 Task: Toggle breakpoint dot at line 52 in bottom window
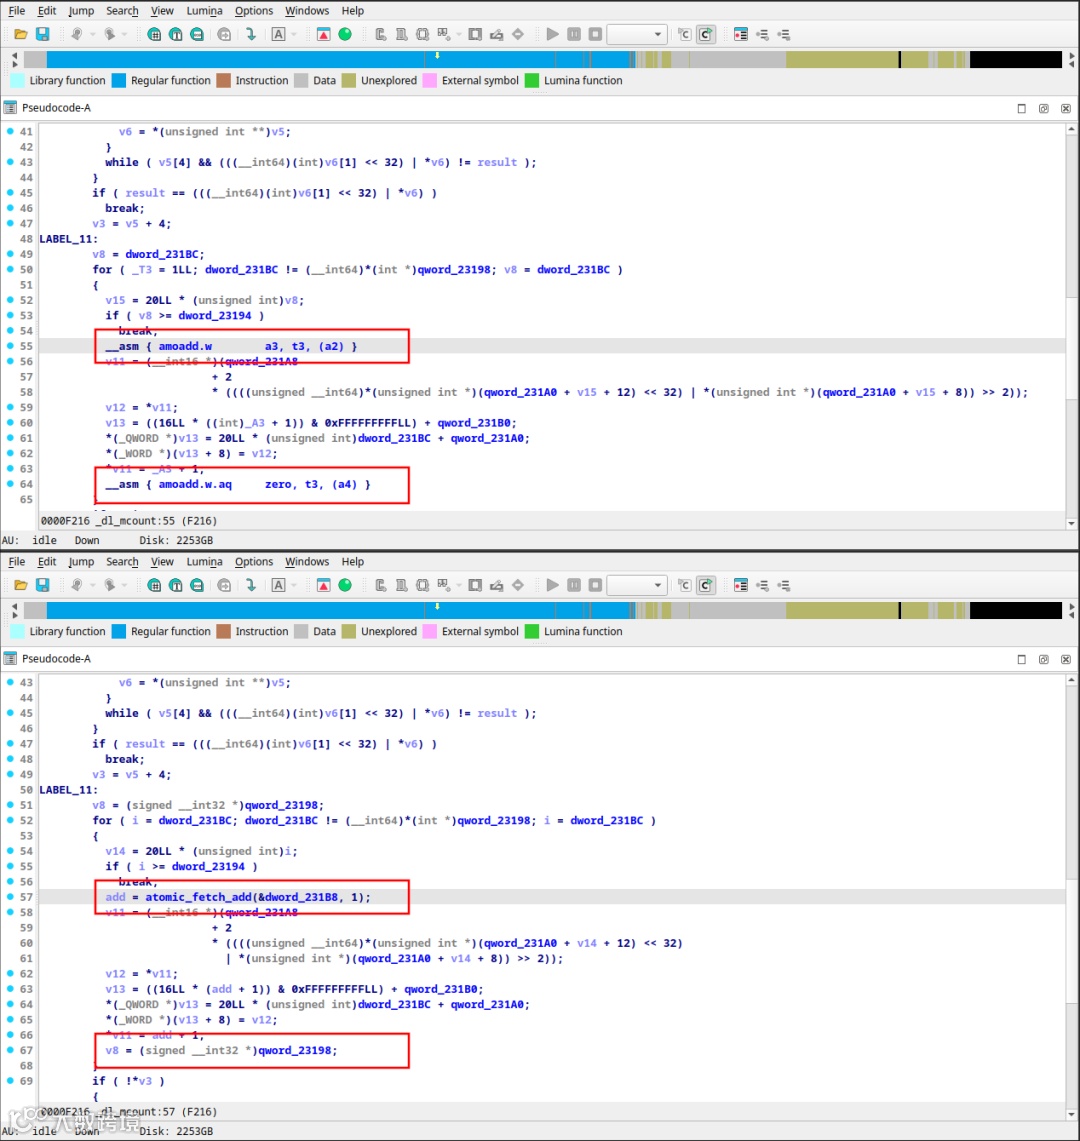click(x=10, y=820)
